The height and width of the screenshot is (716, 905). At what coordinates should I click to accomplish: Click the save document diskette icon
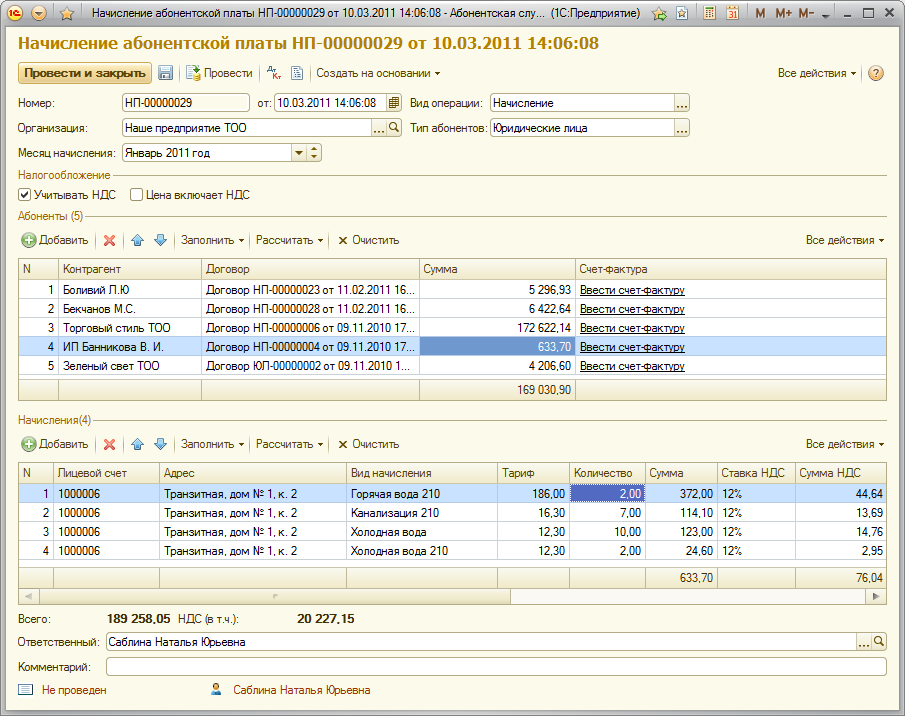166,73
